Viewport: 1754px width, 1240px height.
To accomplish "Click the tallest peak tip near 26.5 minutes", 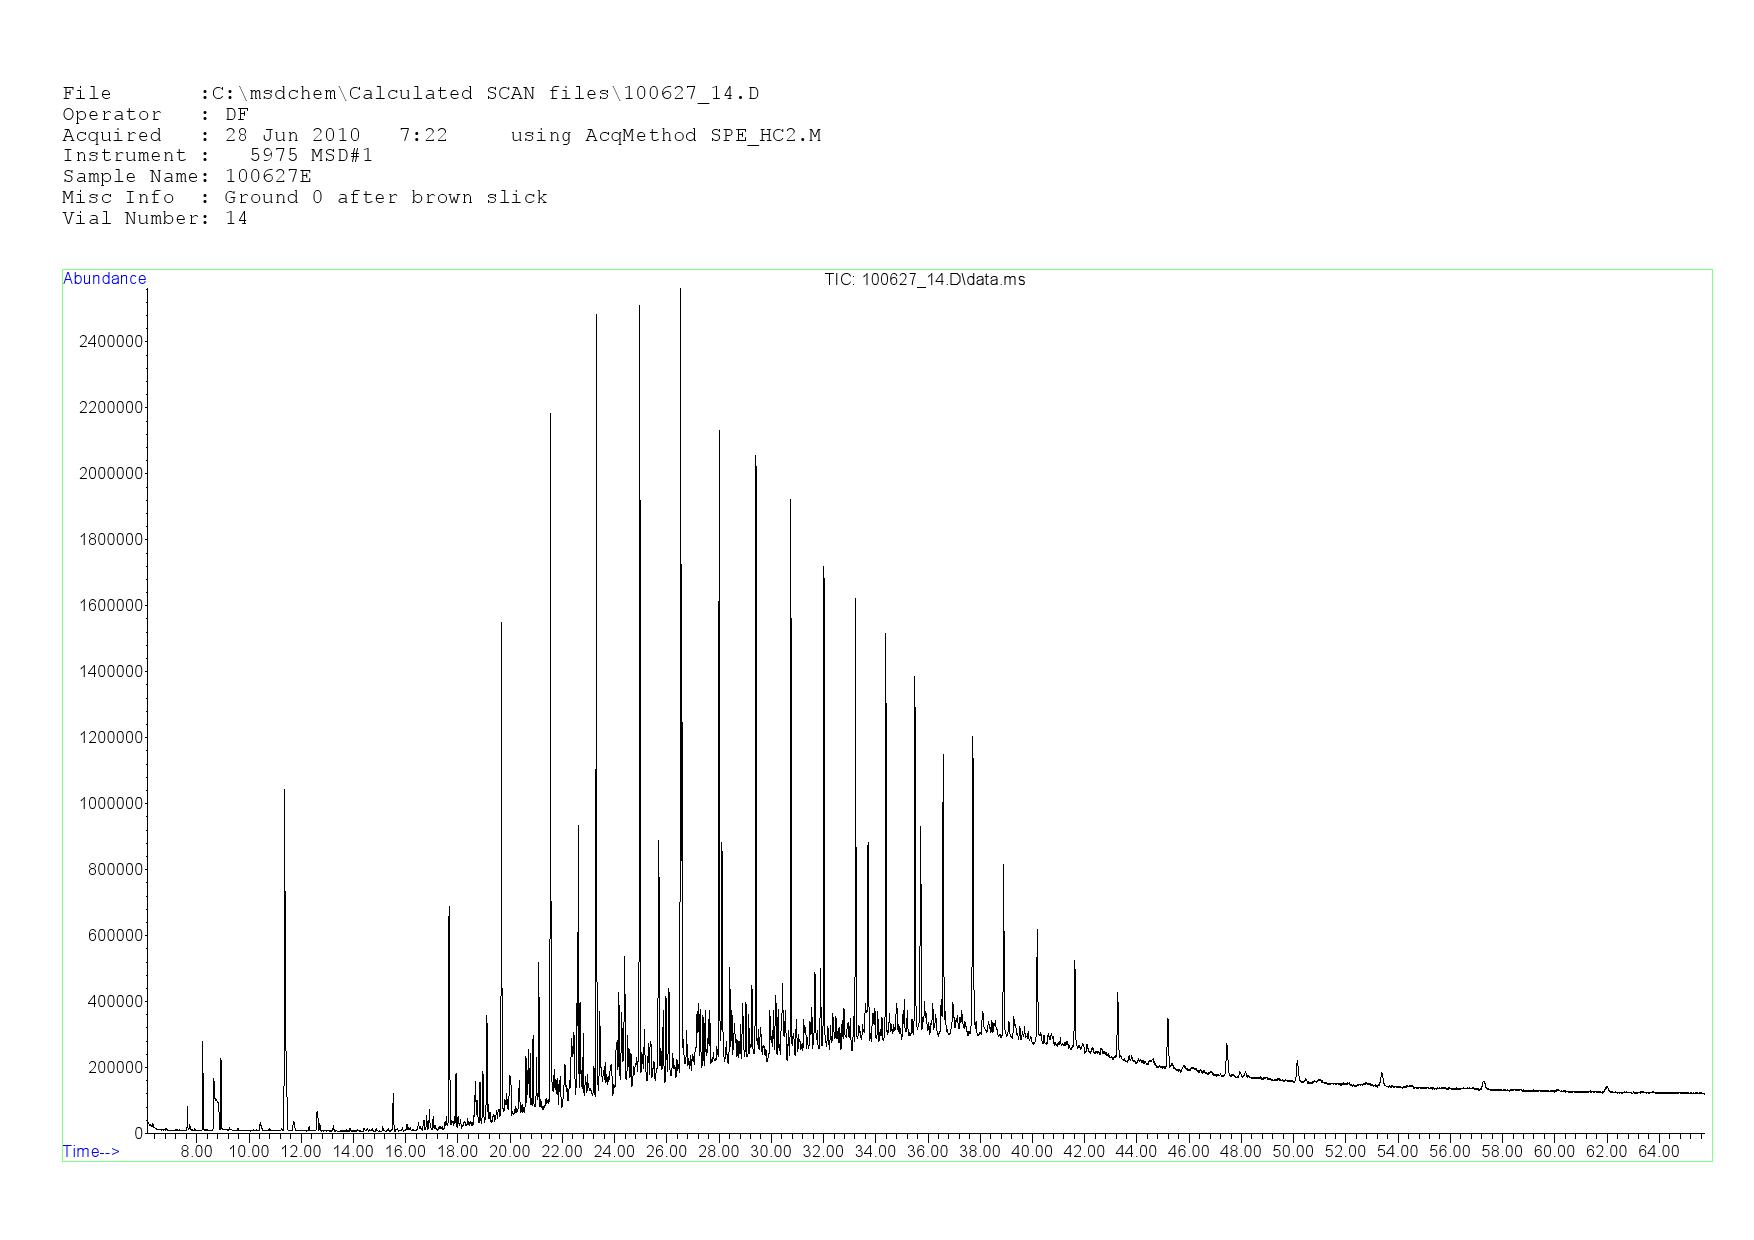I will point(681,290).
